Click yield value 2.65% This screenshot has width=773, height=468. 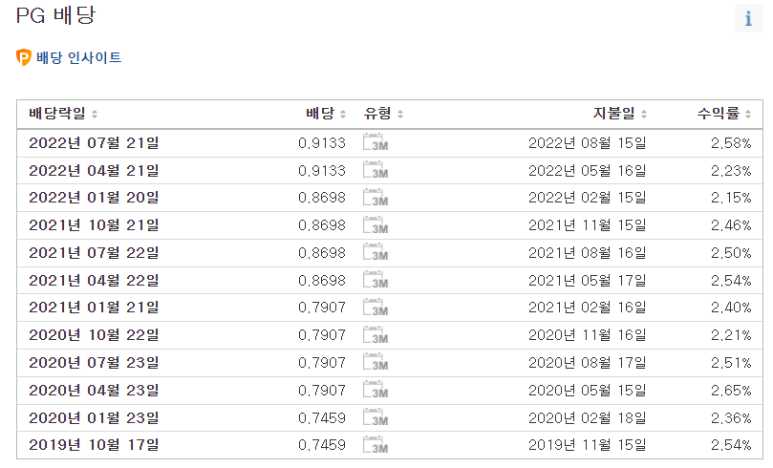click(731, 391)
